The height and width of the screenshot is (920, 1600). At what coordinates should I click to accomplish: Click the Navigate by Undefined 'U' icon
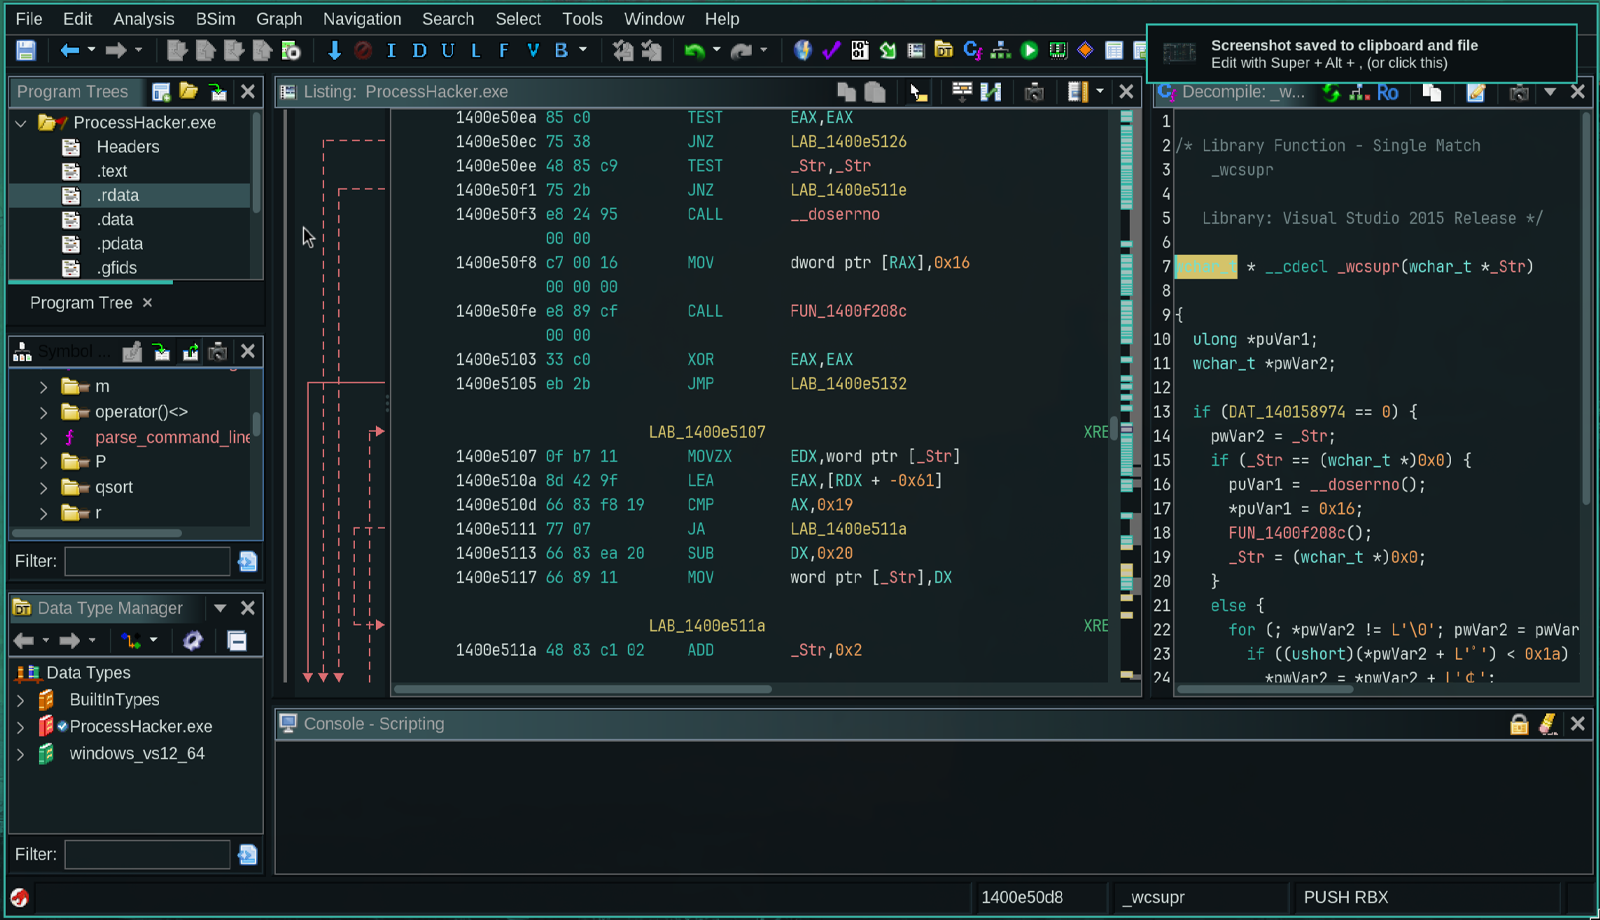[447, 50]
